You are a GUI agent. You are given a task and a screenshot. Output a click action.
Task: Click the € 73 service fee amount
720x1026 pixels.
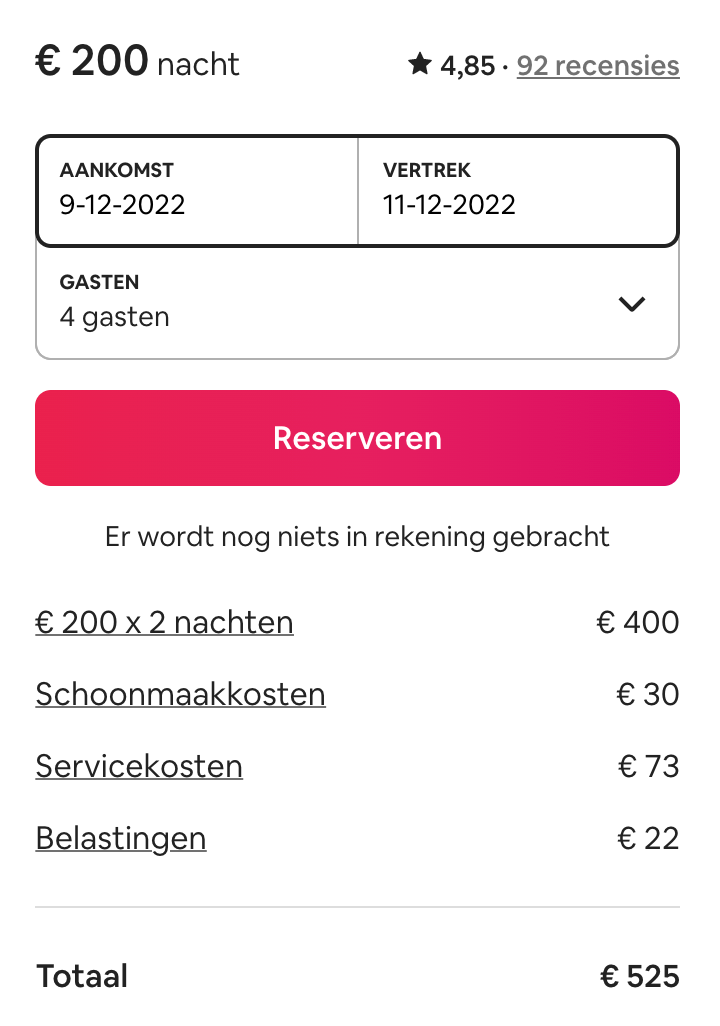coord(649,766)
